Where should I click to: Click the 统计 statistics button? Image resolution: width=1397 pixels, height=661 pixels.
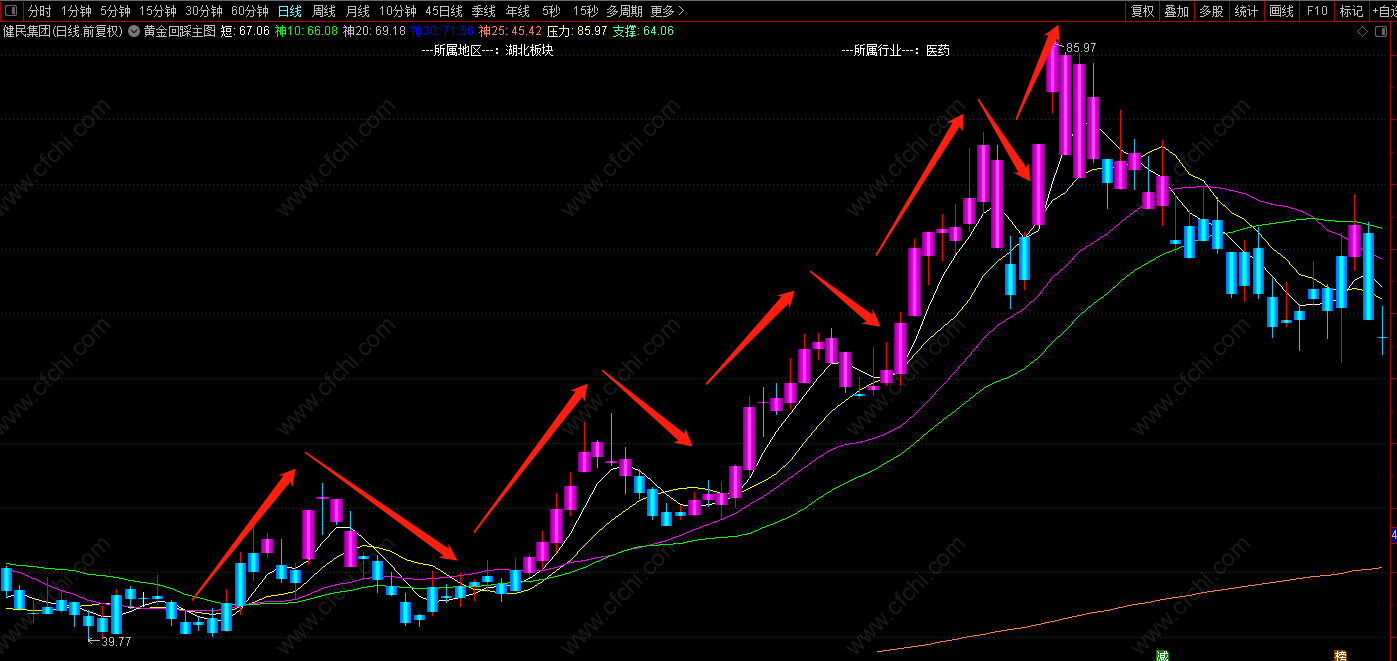(x=1246, y=11)
